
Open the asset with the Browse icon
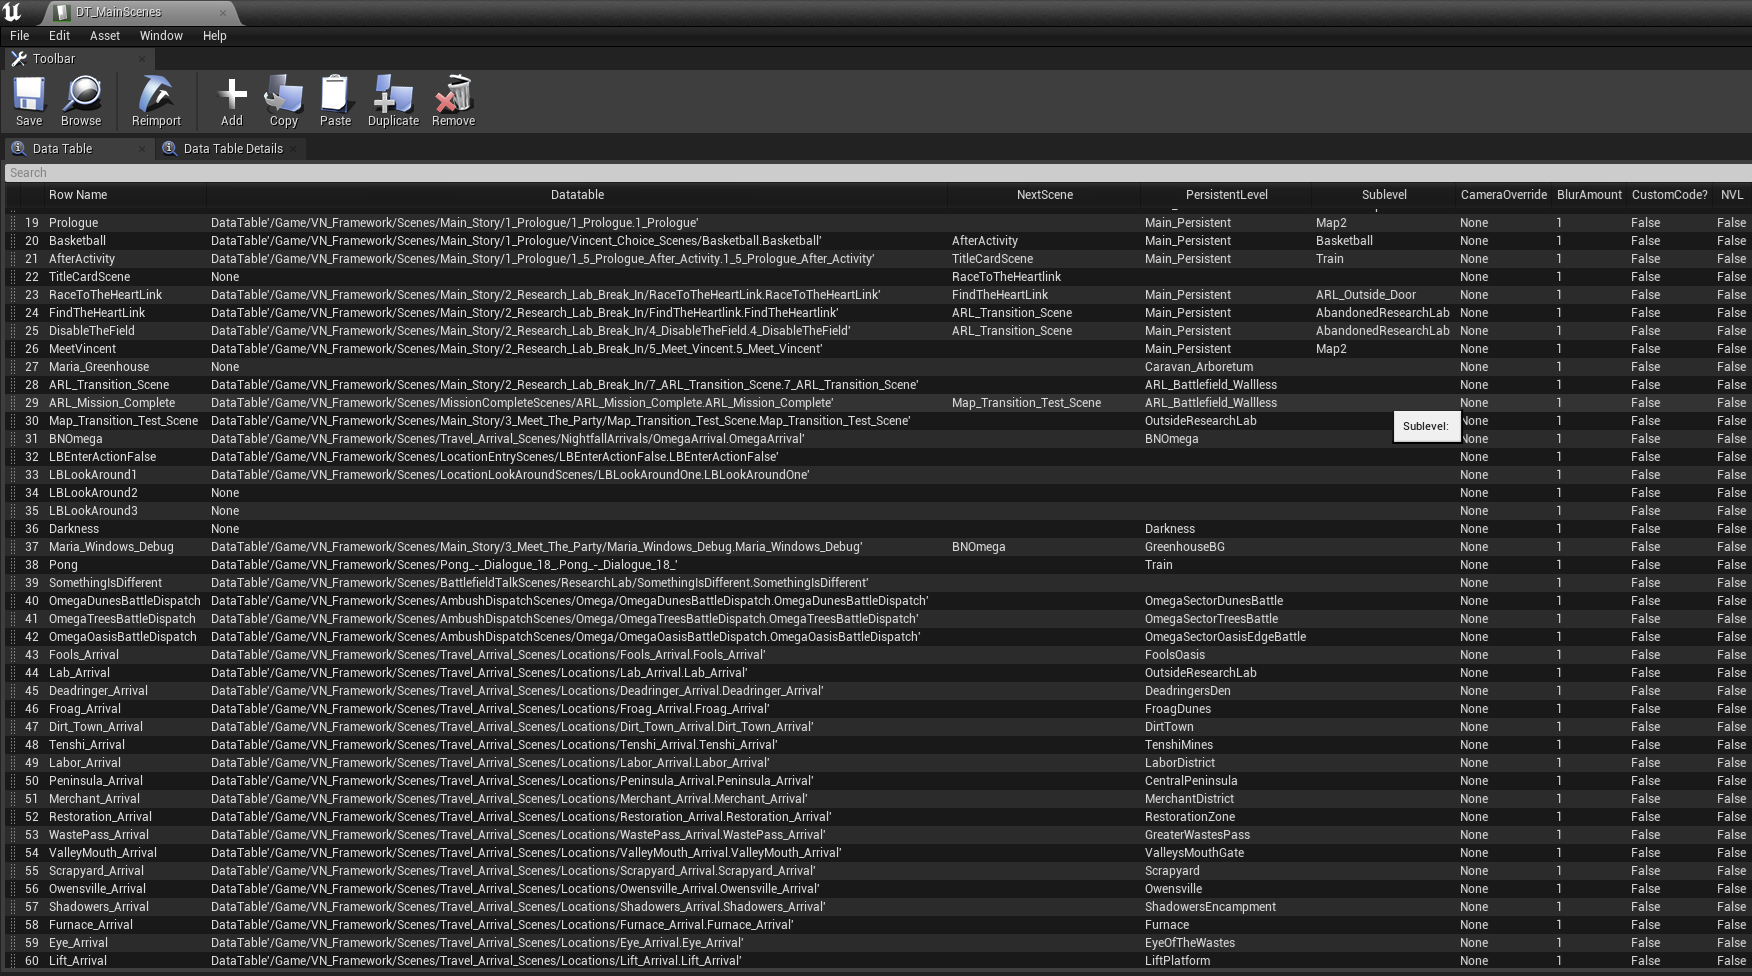pos(81,99)
